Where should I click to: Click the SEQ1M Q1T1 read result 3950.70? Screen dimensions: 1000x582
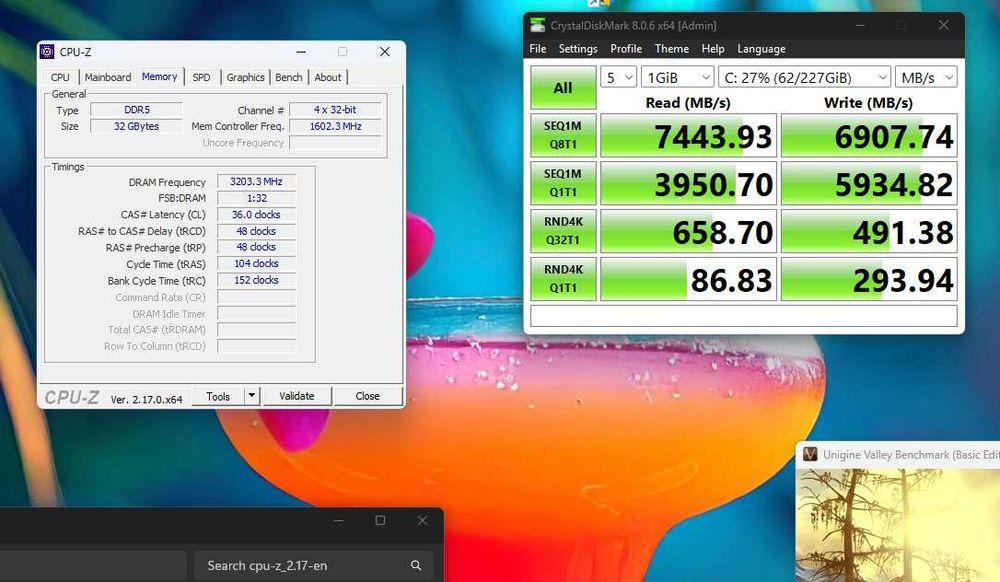[x=688, y=184]
